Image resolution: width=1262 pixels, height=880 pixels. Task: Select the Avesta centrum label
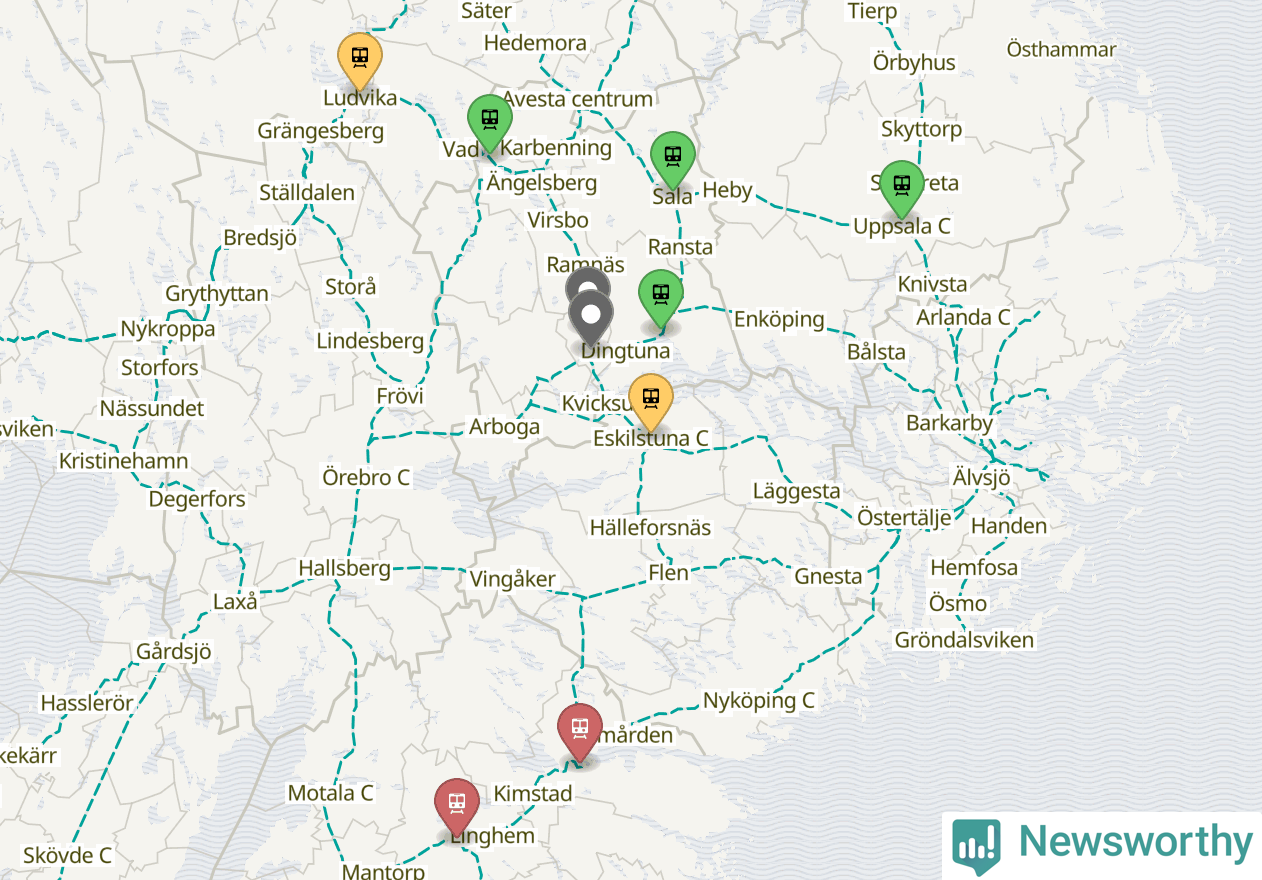[x=577, y=99]
